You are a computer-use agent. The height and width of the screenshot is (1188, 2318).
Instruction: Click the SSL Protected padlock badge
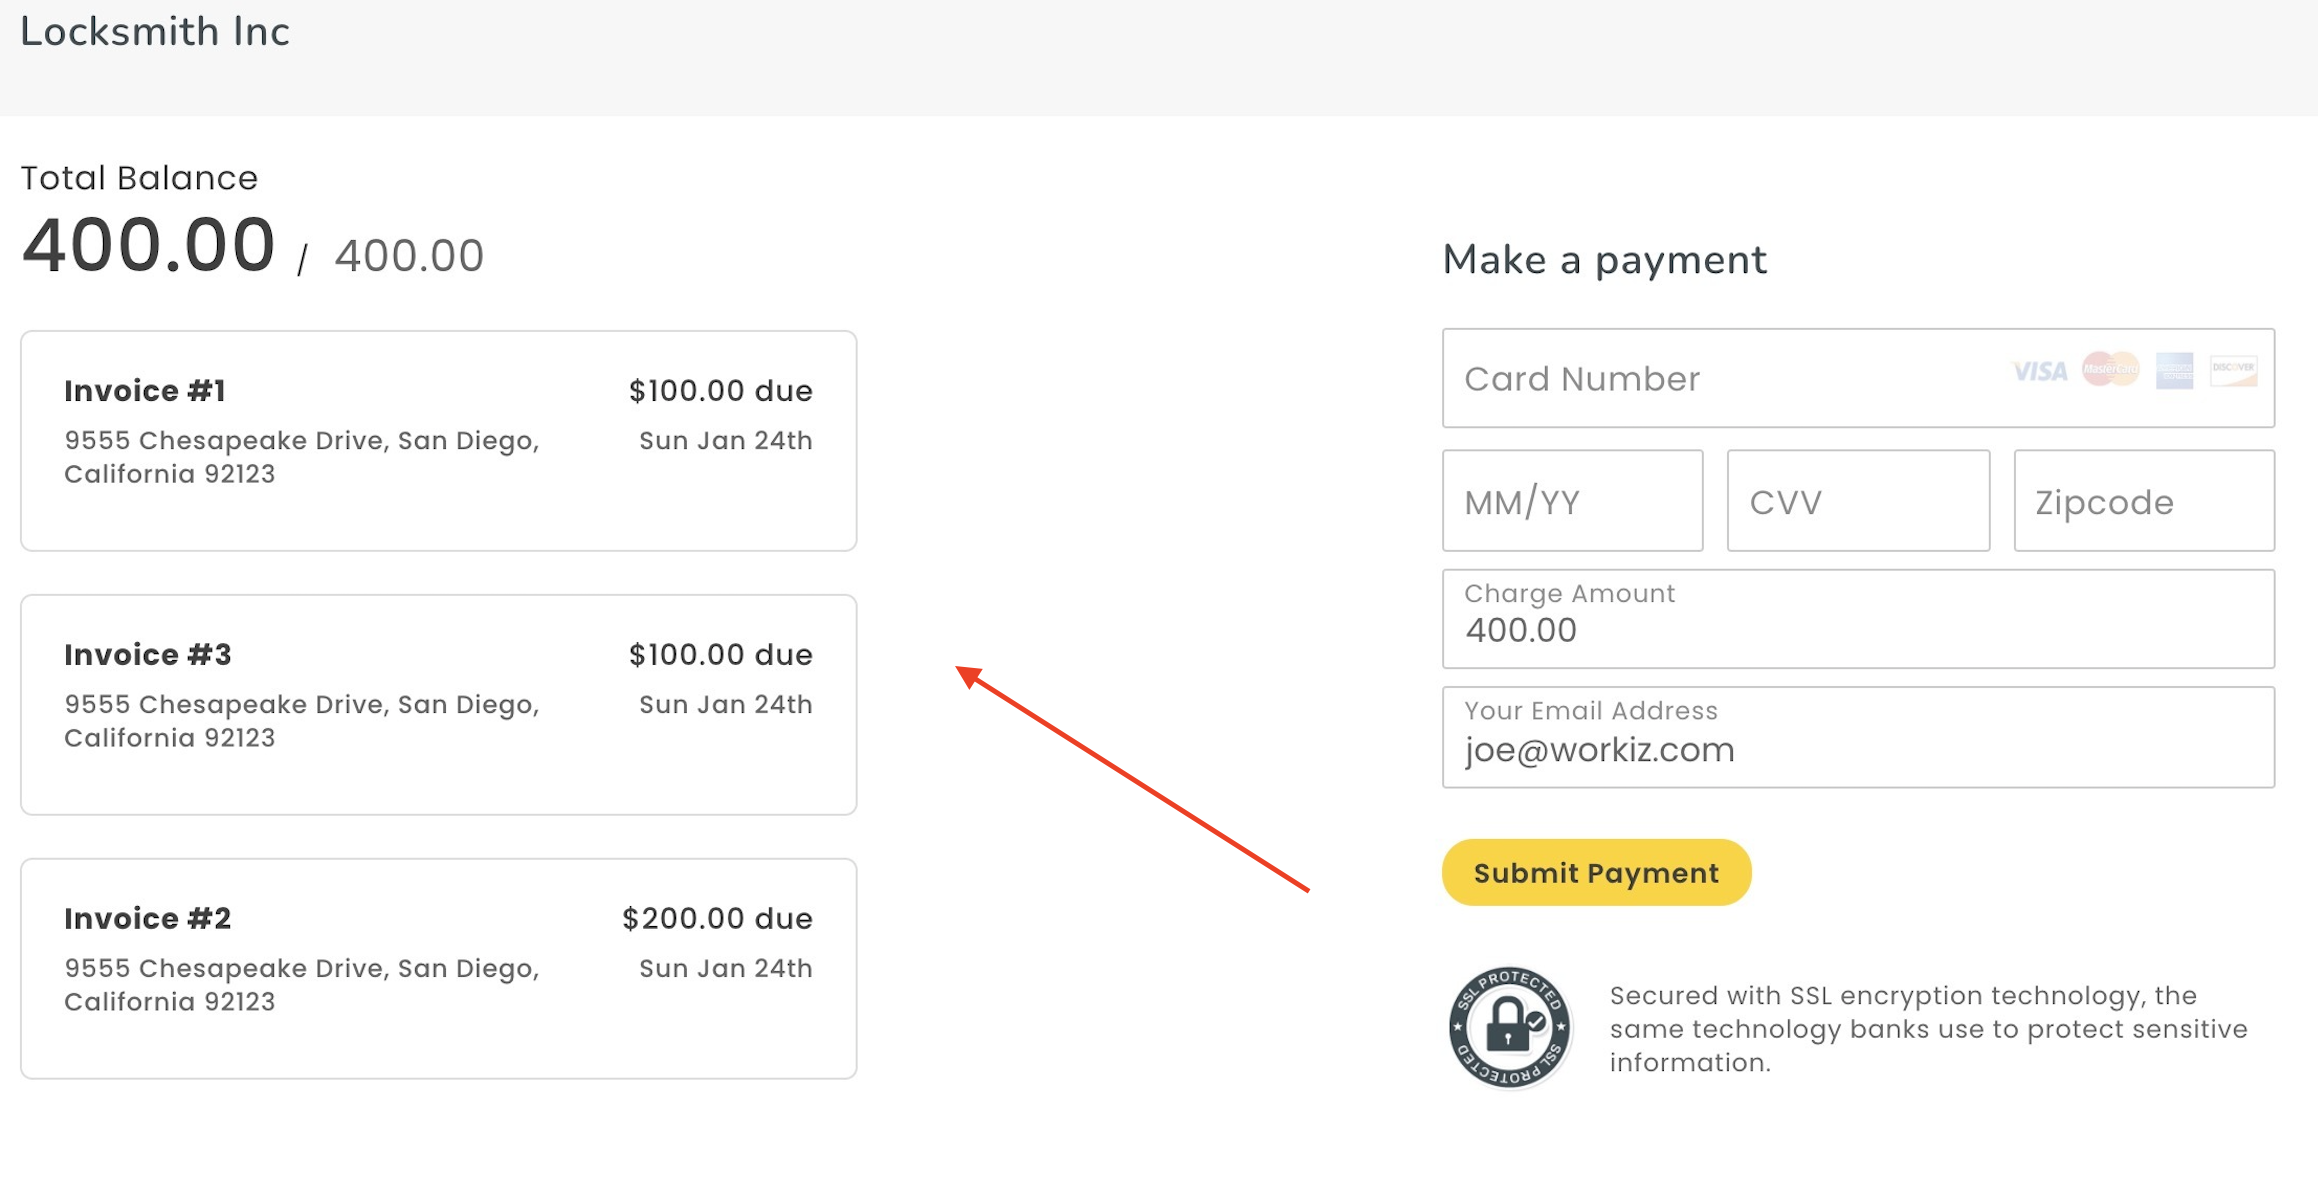coord(1509,1027)
